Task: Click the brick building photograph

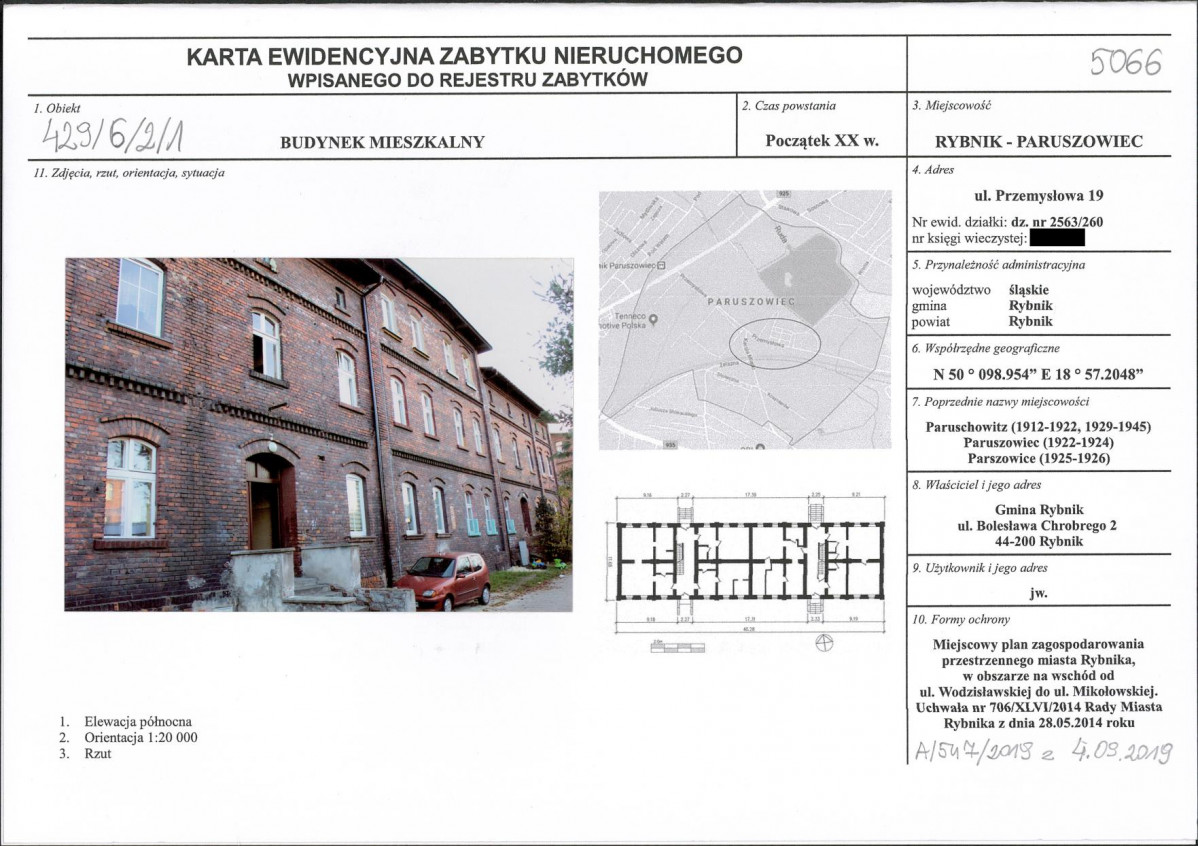Action: tap(319, 435)
